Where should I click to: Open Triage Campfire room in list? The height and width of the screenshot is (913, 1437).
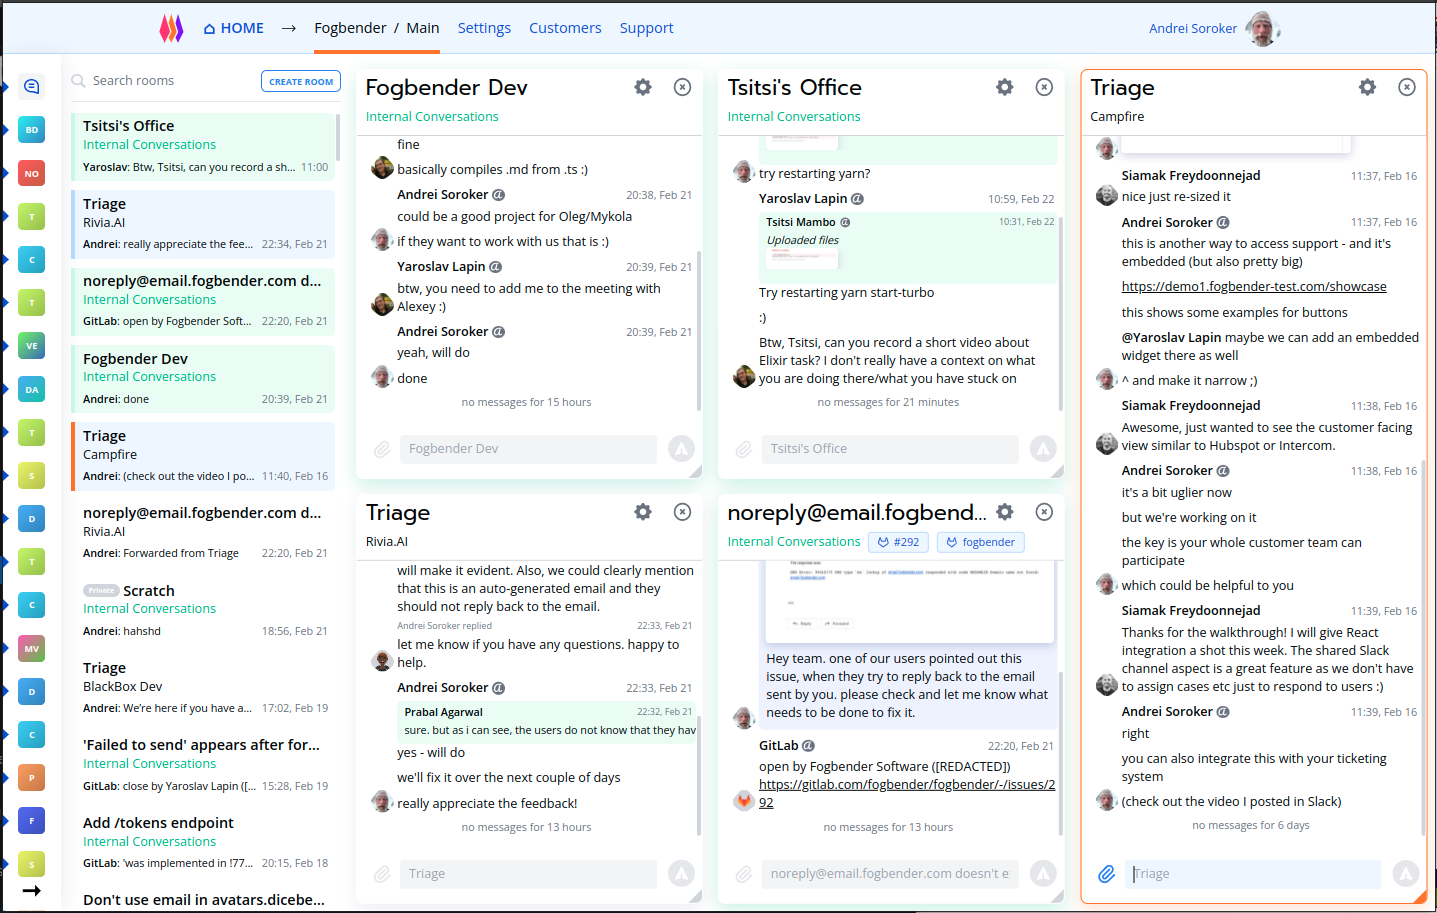(203, 456)
